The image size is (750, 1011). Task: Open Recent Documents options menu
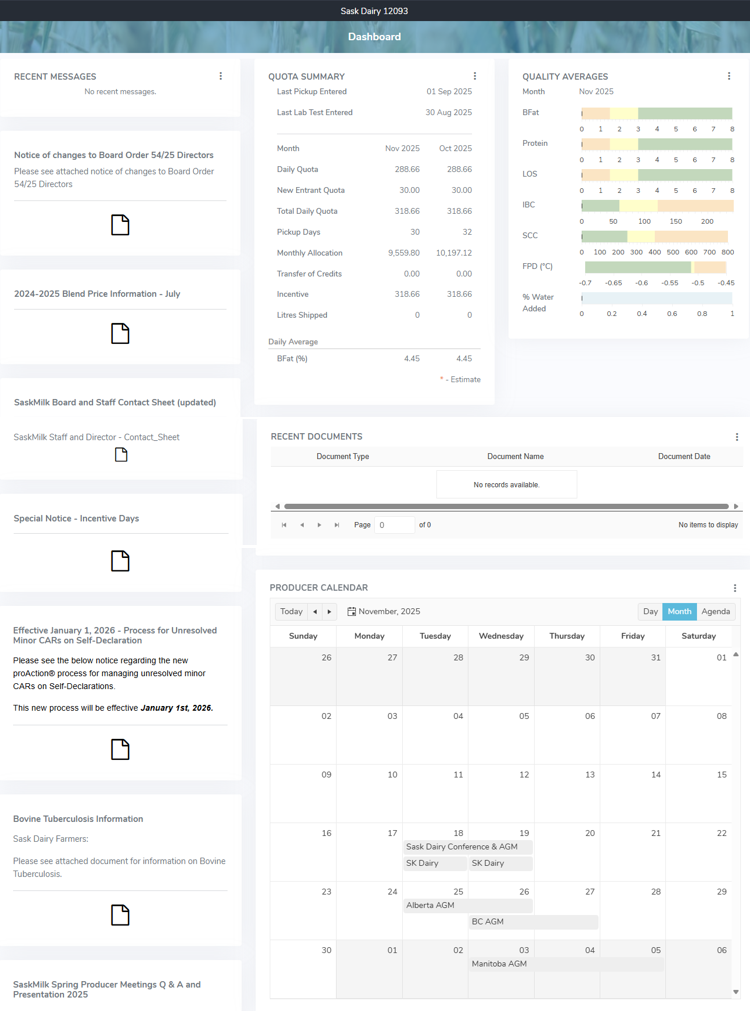(737, 437)
